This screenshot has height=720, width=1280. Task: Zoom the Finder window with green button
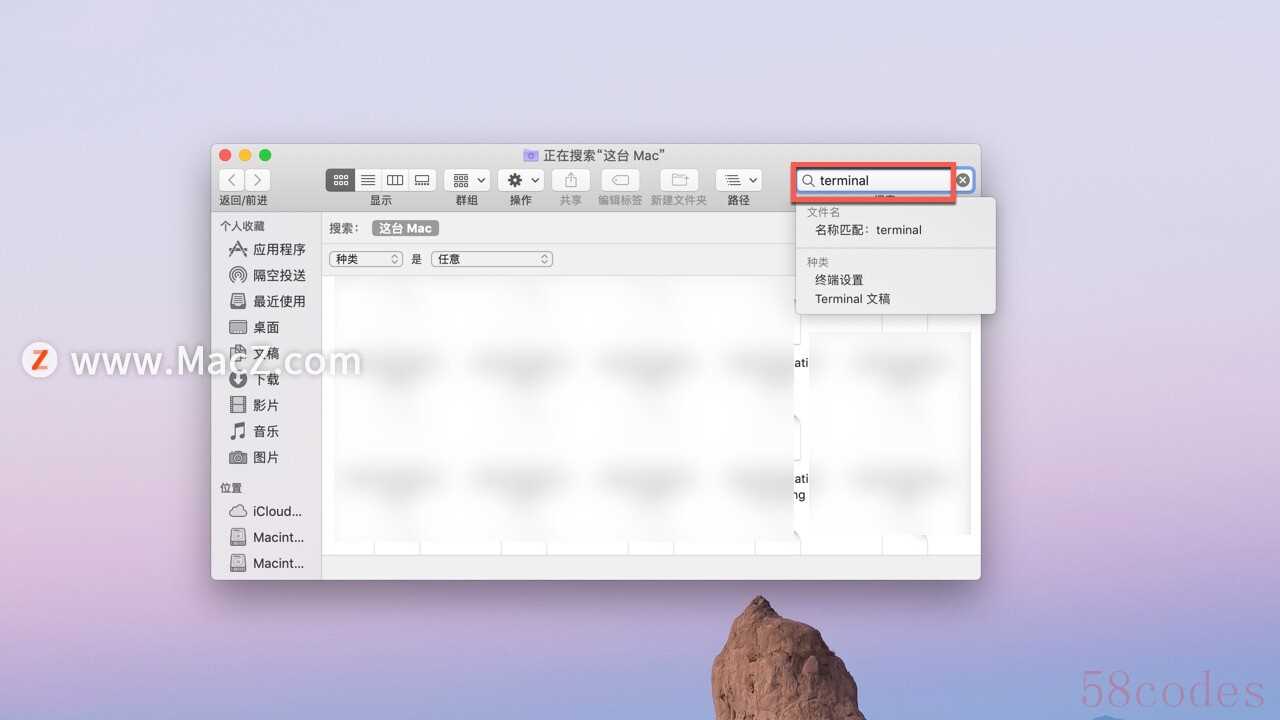265,155
